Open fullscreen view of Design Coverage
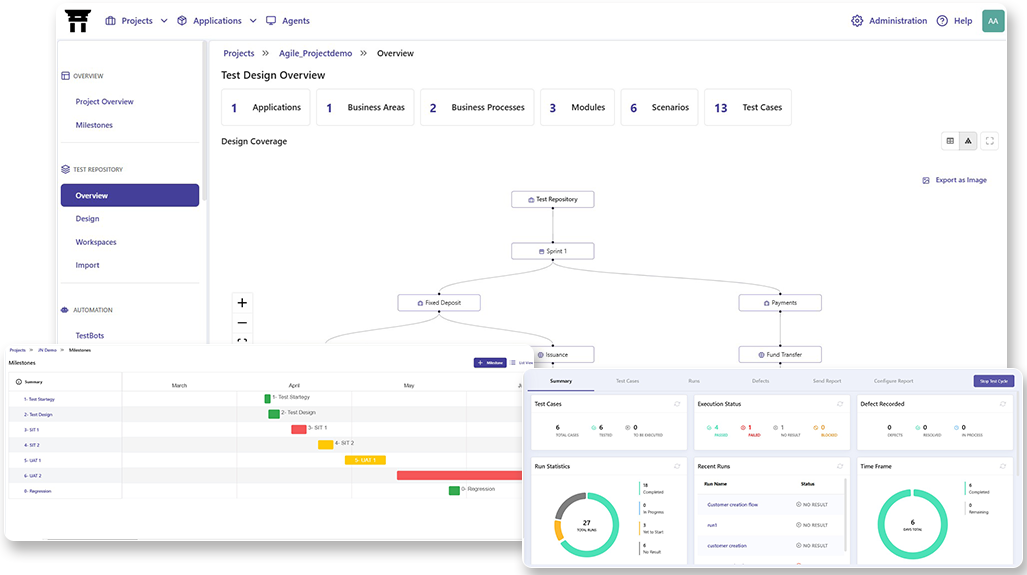The image size is (1027, 575). coord(989,141)
